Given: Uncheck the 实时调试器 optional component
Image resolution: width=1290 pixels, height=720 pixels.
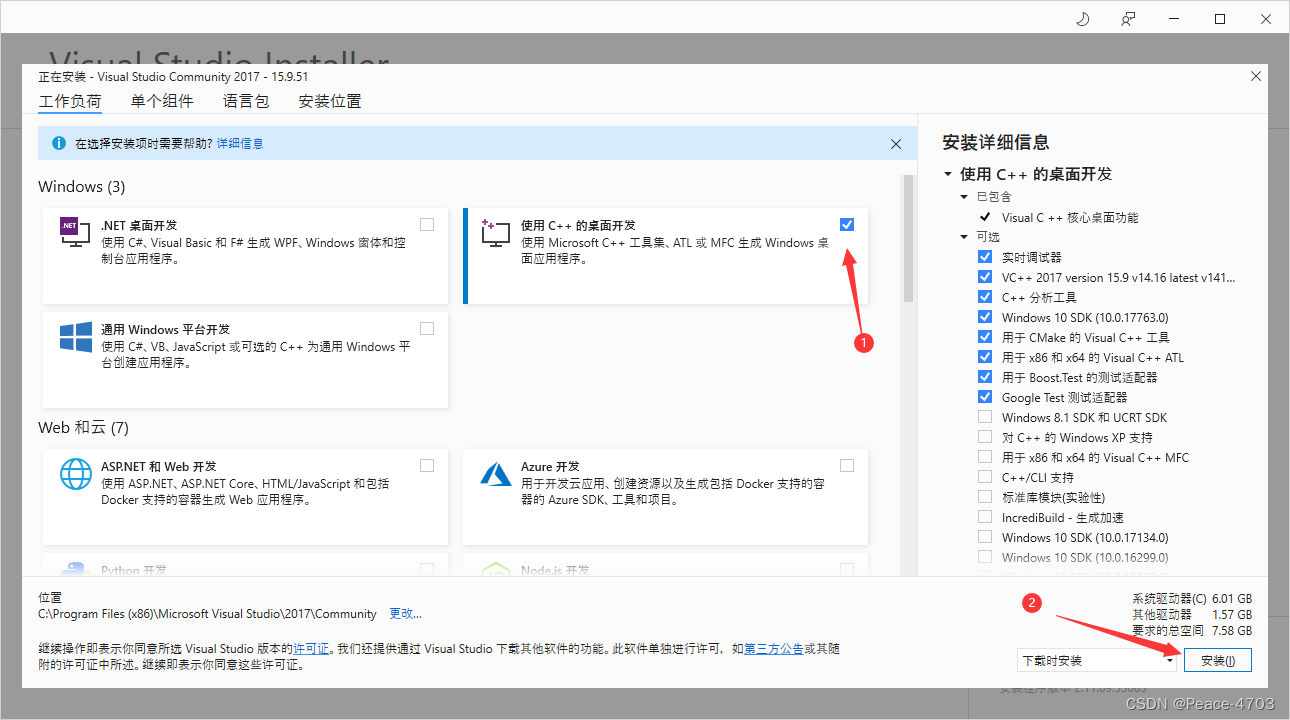Looking at the screenshot, I should 985,257.
